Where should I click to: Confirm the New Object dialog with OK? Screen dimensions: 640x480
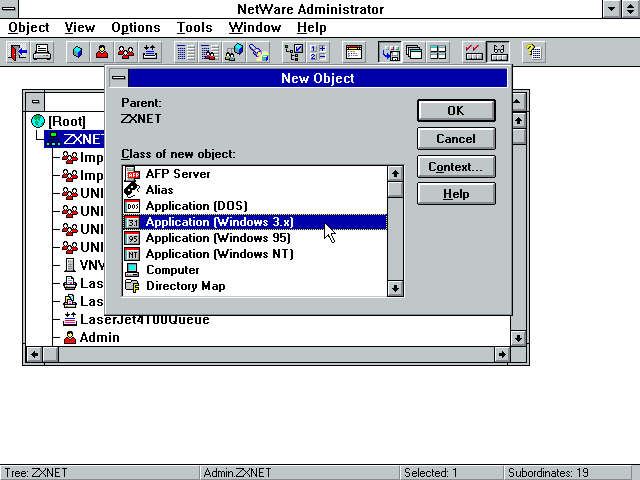(x=456, y=111)
